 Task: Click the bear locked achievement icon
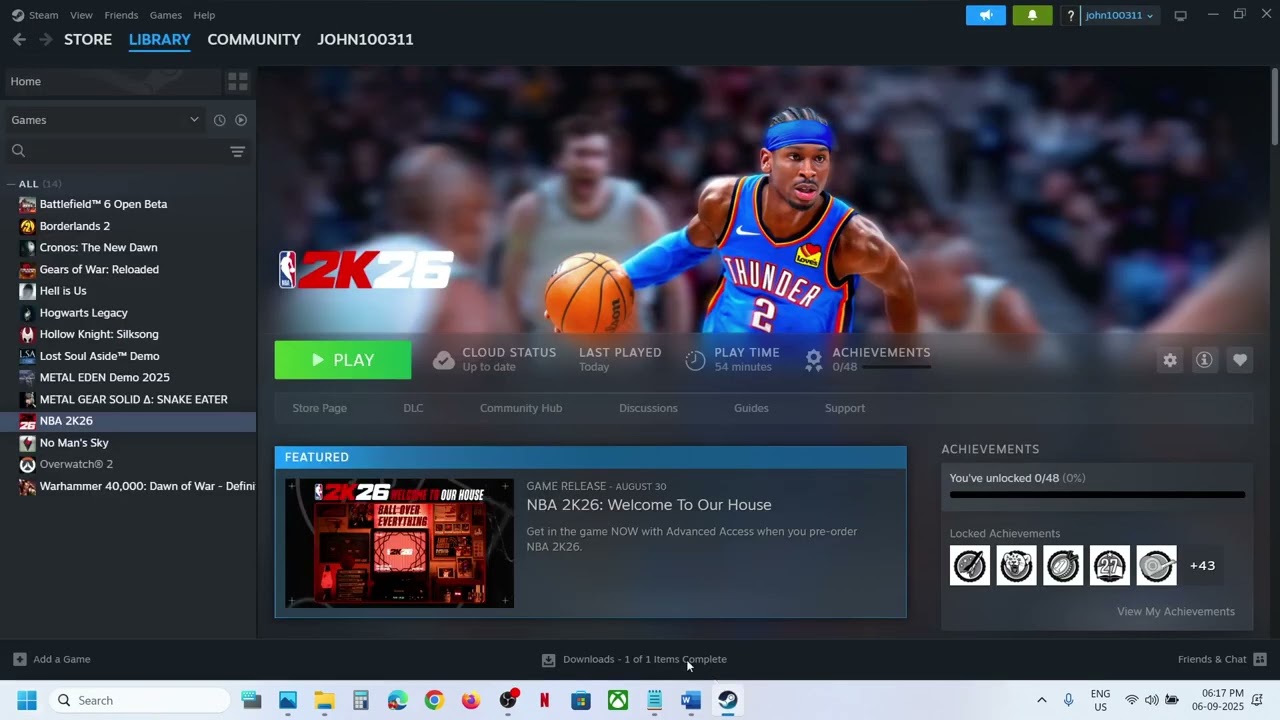click(x=1016, y=566)
